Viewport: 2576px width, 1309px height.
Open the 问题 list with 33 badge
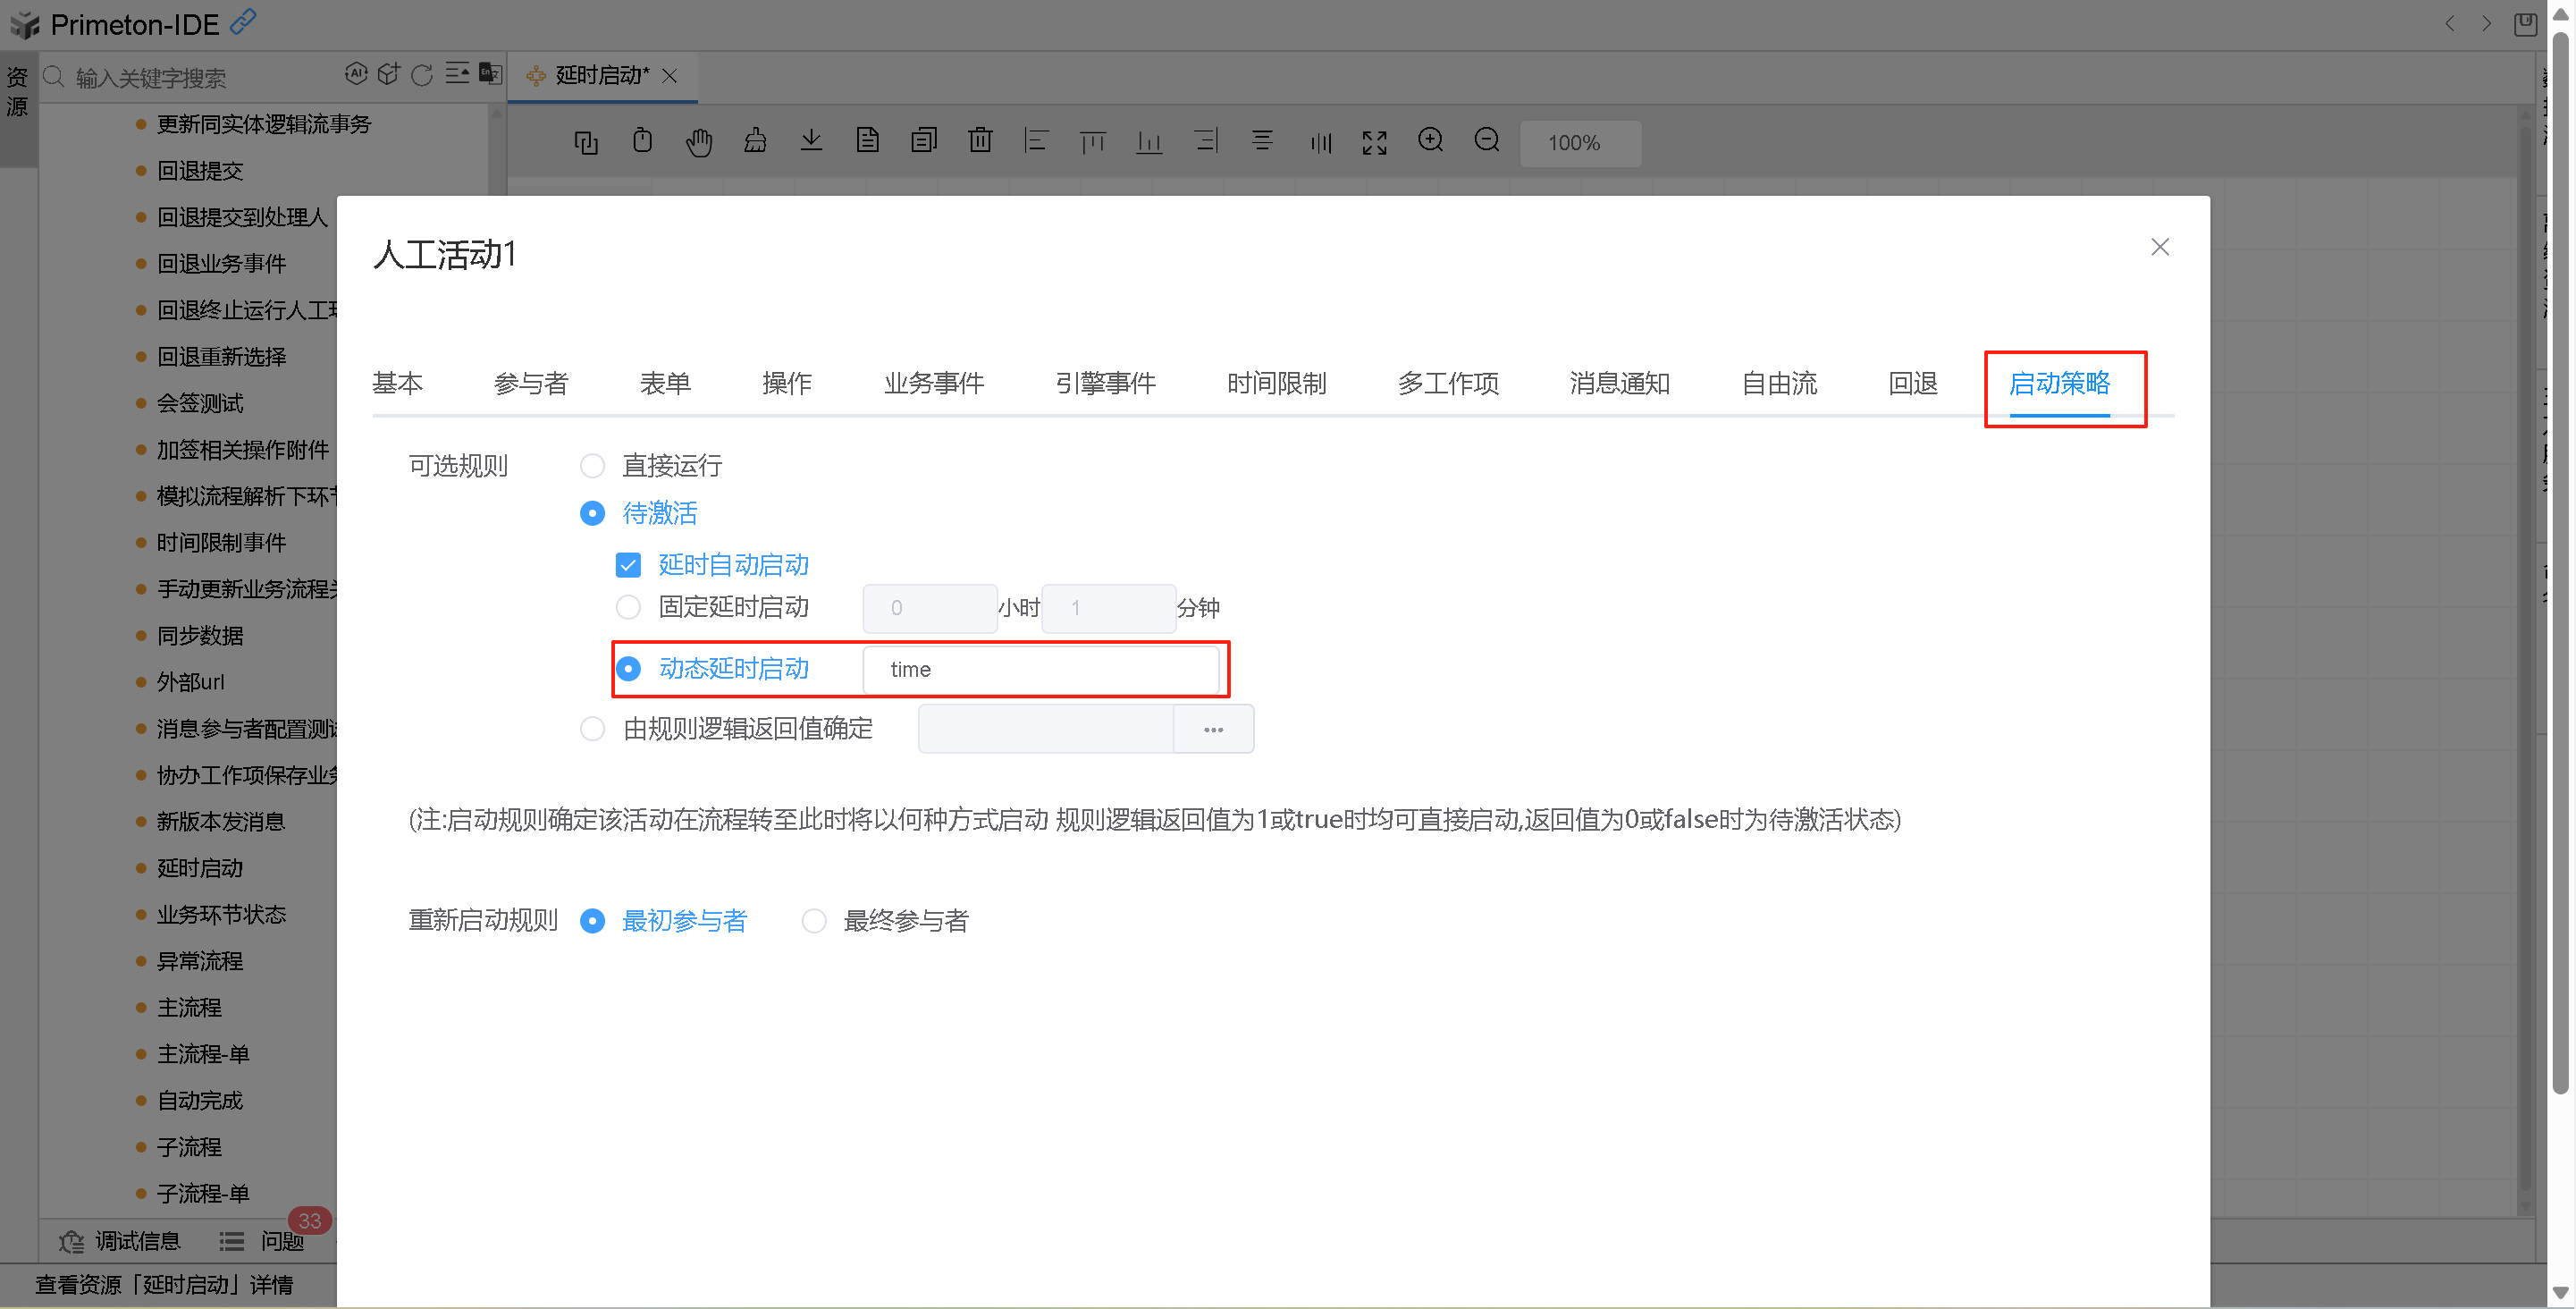(264, 1241)
